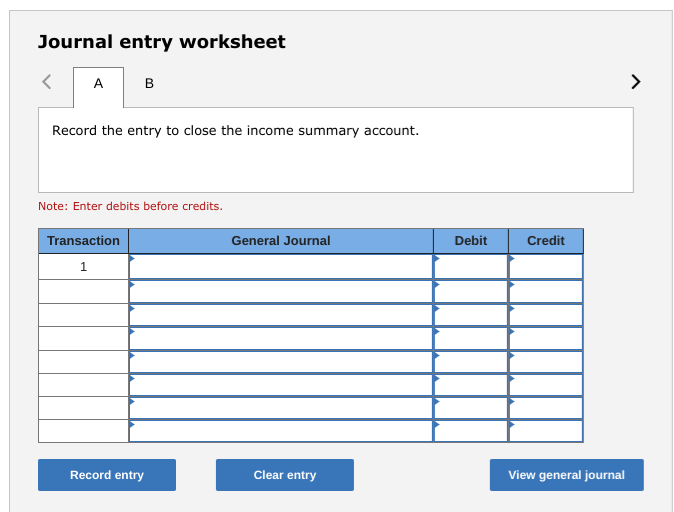The width and height of the screenshot is (674, 512).
Task: Open the General Journal dropdown in the fourth row
Action: click(281, 338)
